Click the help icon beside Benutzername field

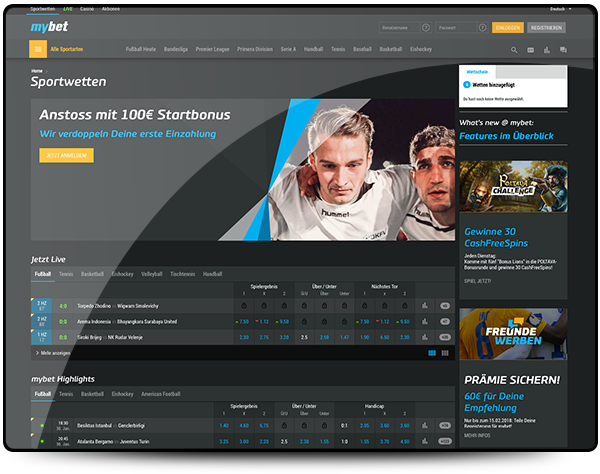[426, 28]
